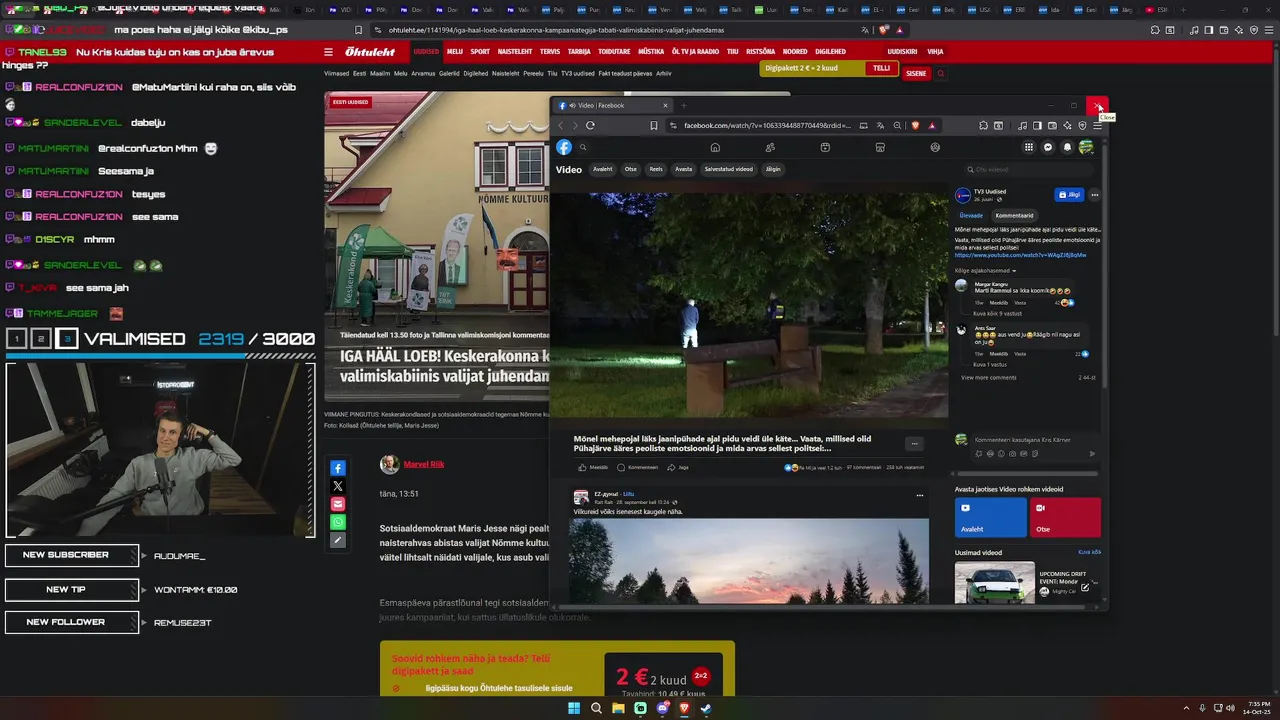Open Facebook Friends icon

[x=770, y=147]
